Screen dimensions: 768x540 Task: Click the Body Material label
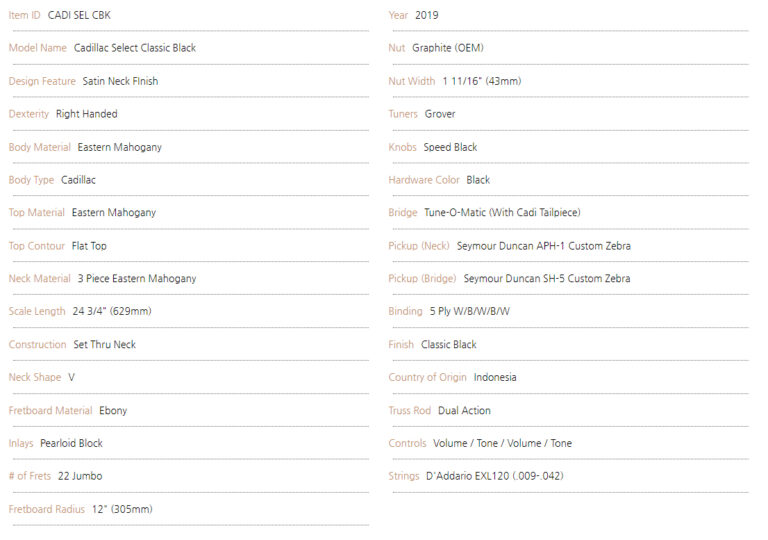coord(40,147)
